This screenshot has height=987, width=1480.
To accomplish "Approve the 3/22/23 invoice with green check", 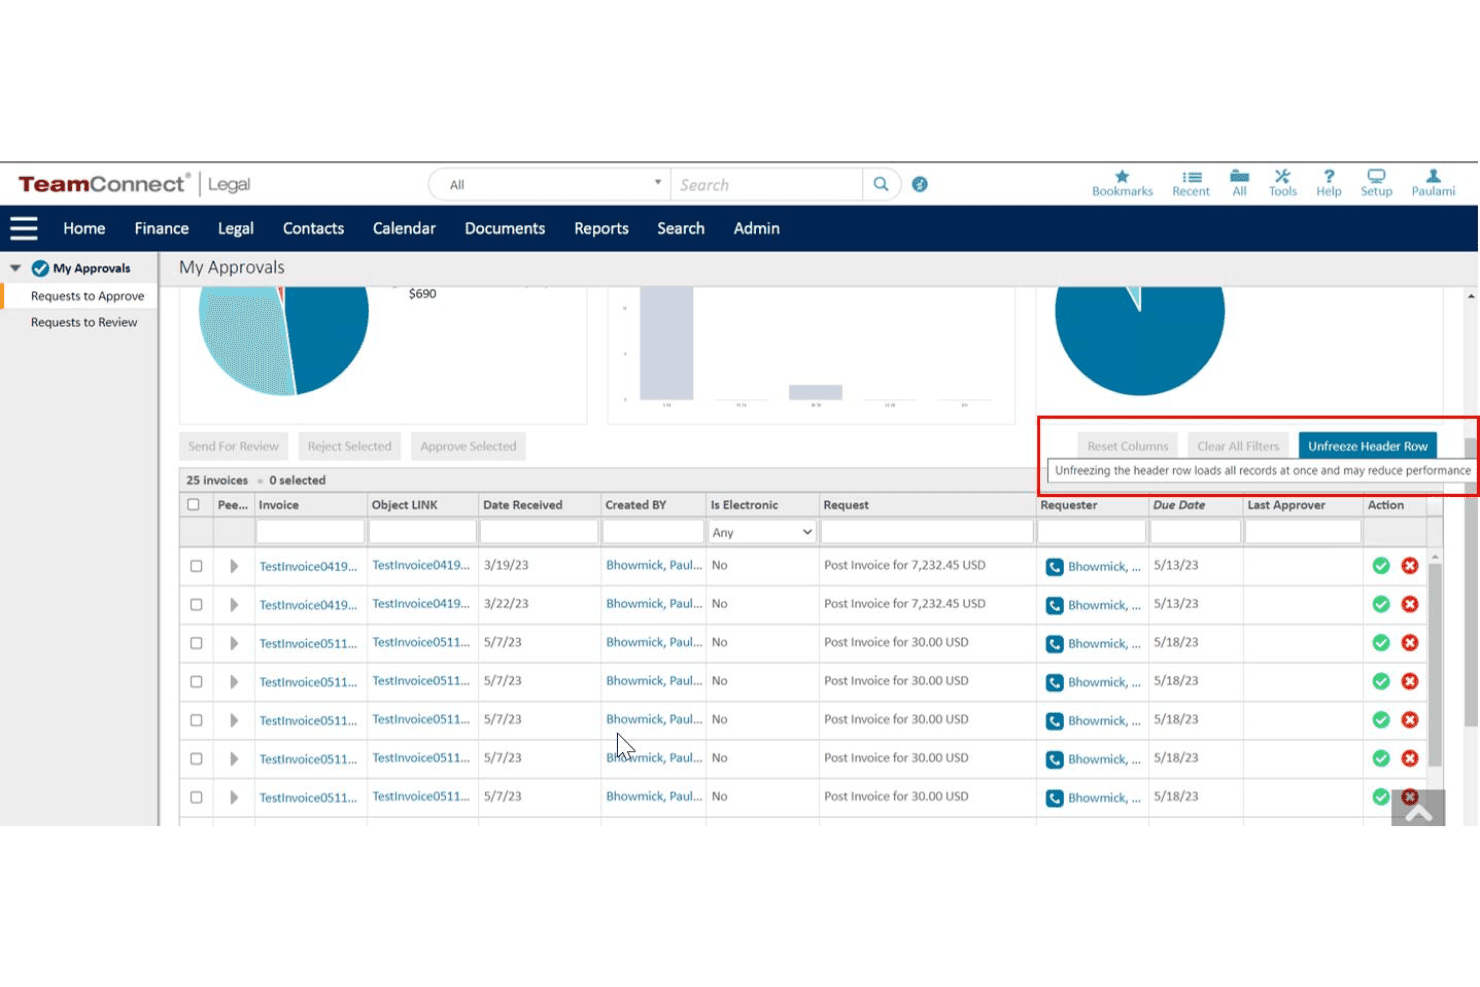I will coord(1381,605).
